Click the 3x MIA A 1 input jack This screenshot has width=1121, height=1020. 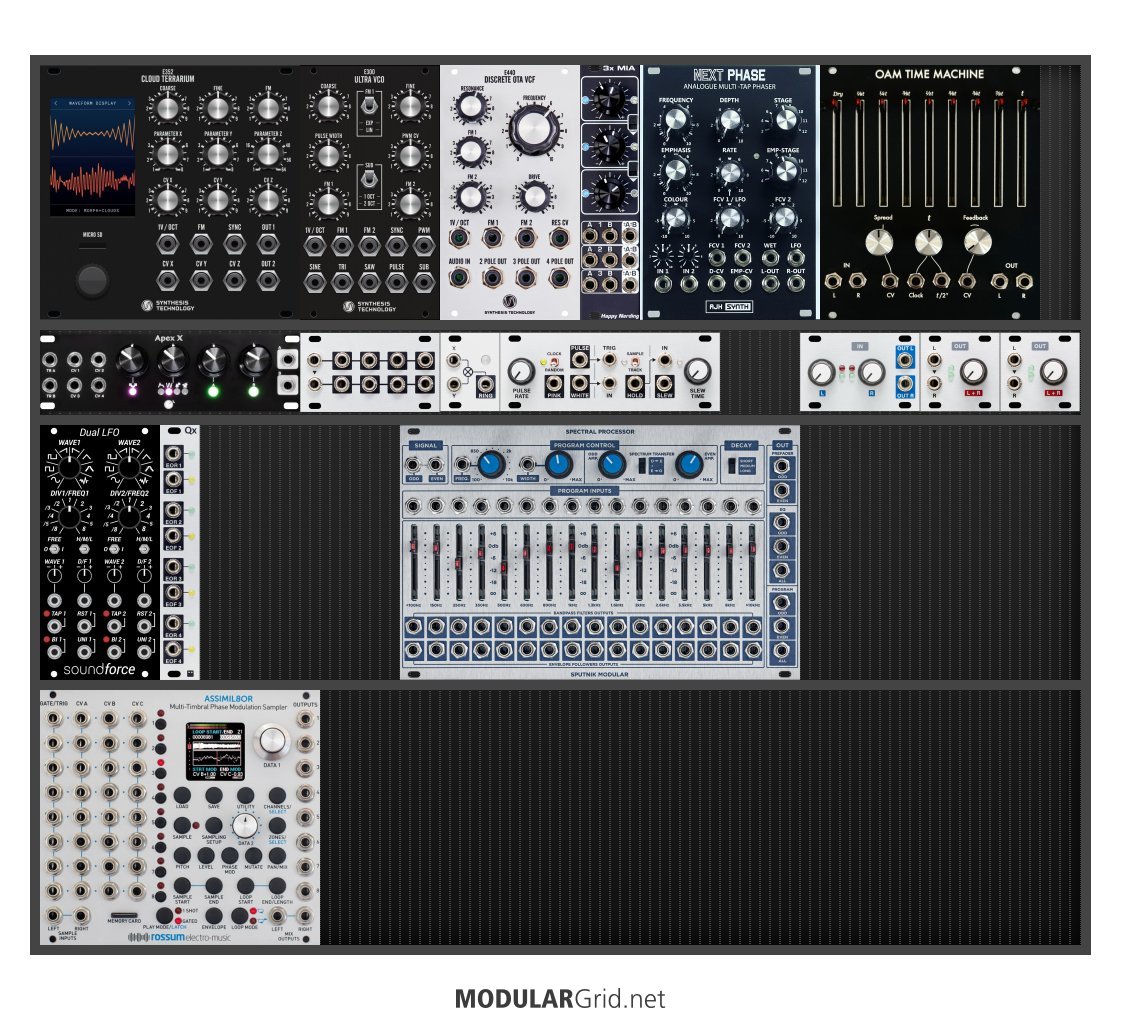coord(590,236)
